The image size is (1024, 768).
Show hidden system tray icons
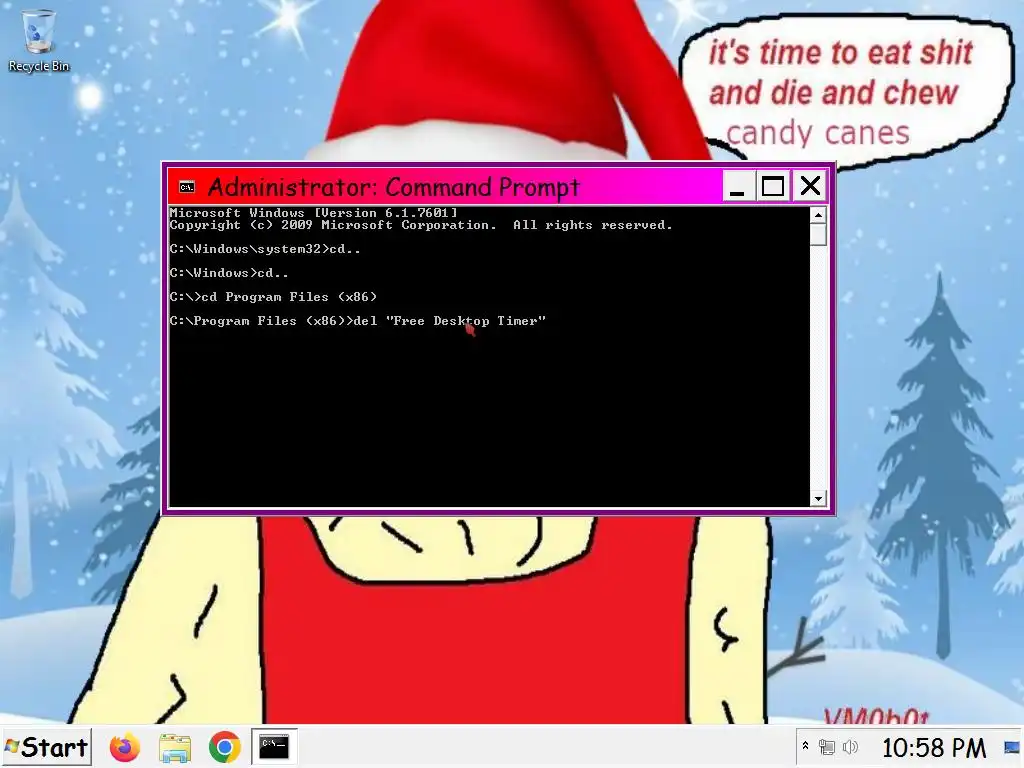pyautogui.click(x=805, y=746)
